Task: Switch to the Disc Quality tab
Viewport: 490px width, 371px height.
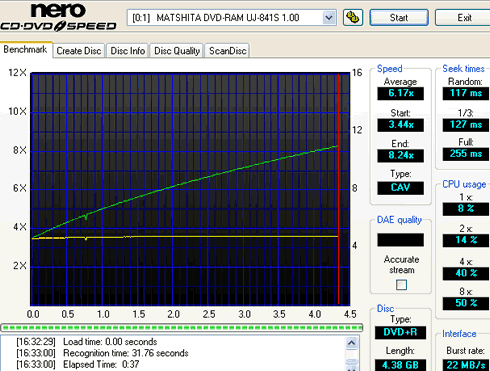Action: point(177,51)
